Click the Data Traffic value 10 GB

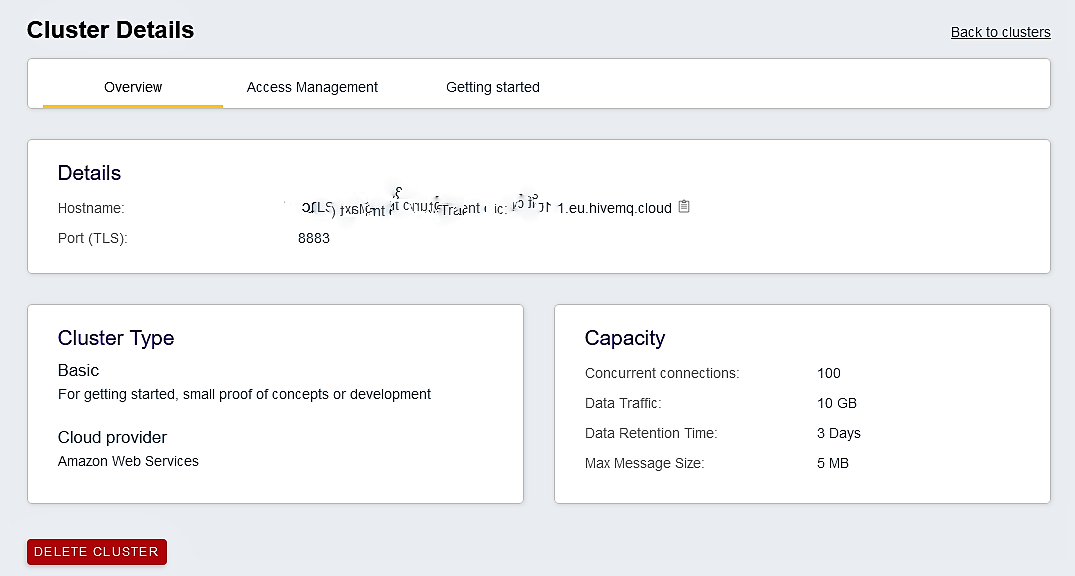837,403
